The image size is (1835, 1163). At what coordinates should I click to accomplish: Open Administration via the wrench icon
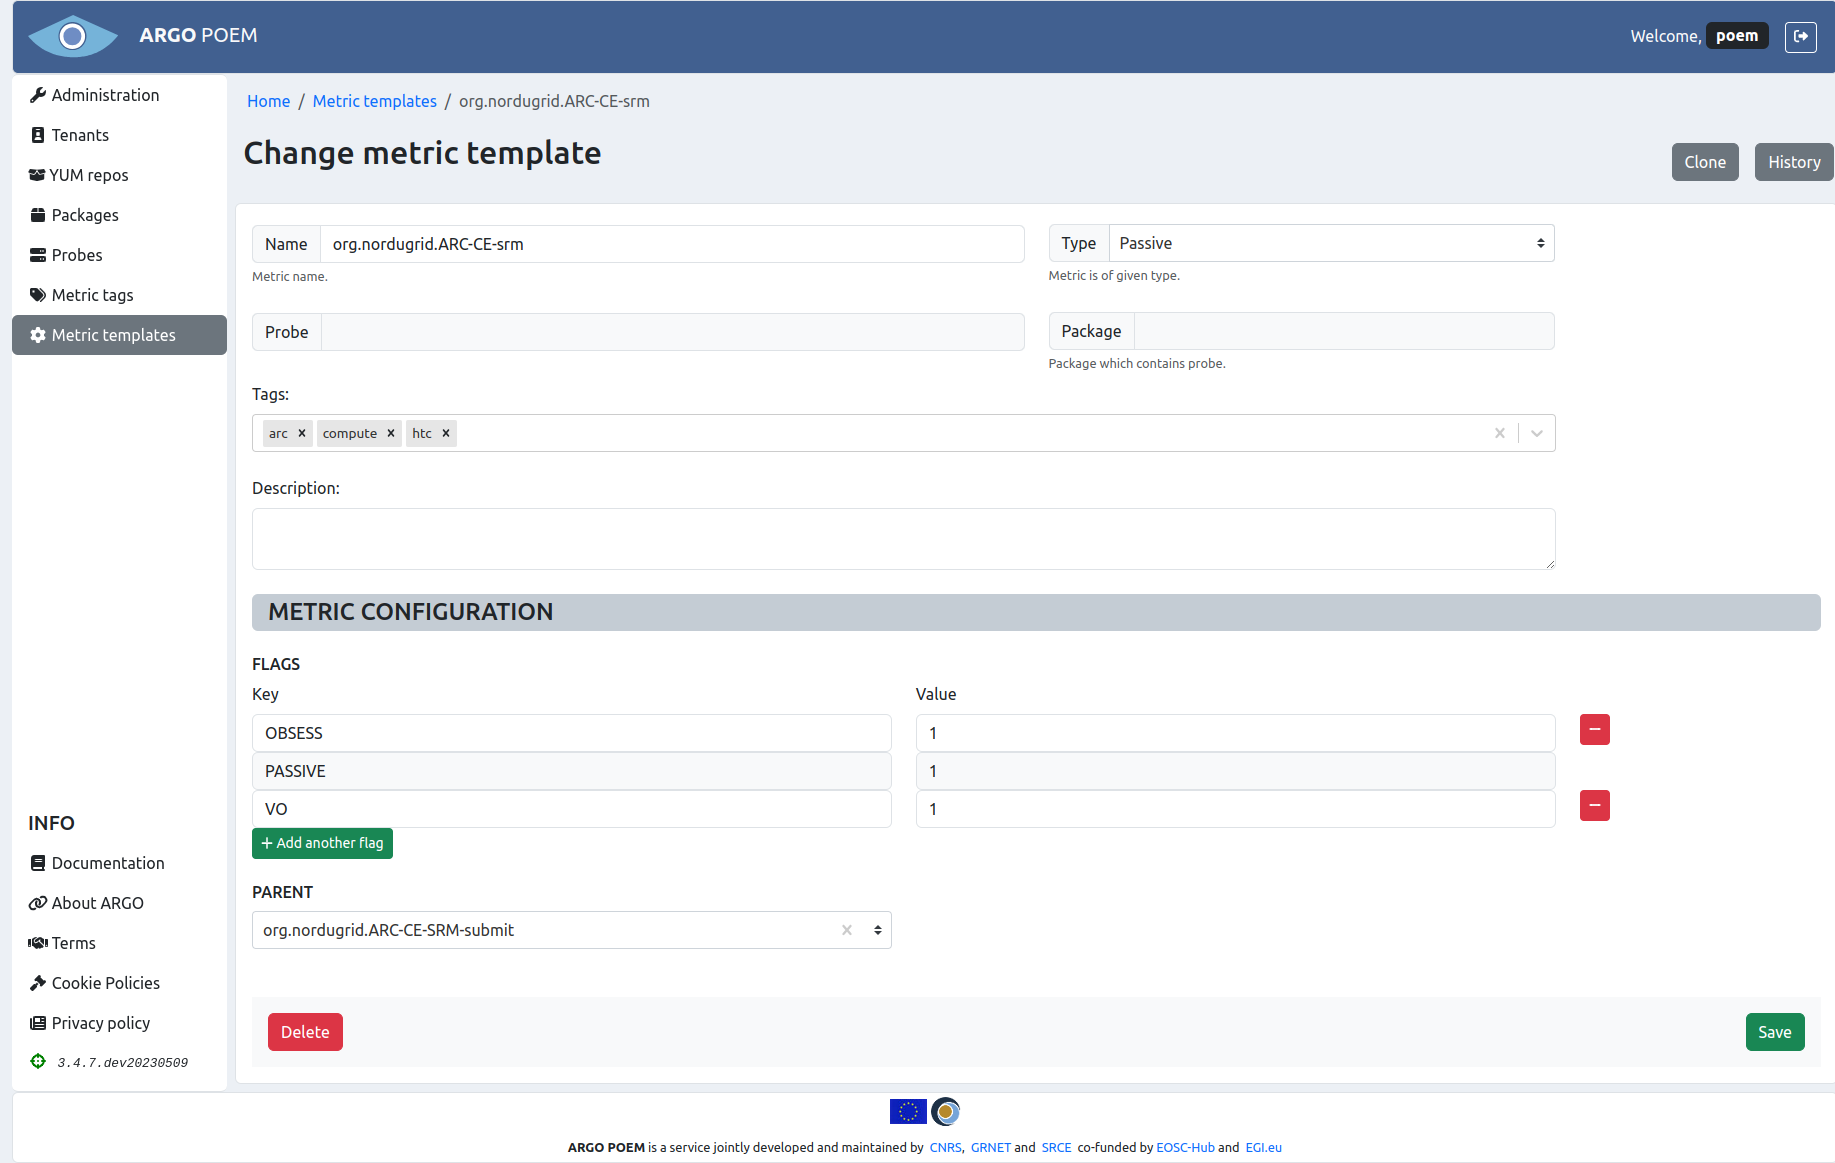(38, 95)
